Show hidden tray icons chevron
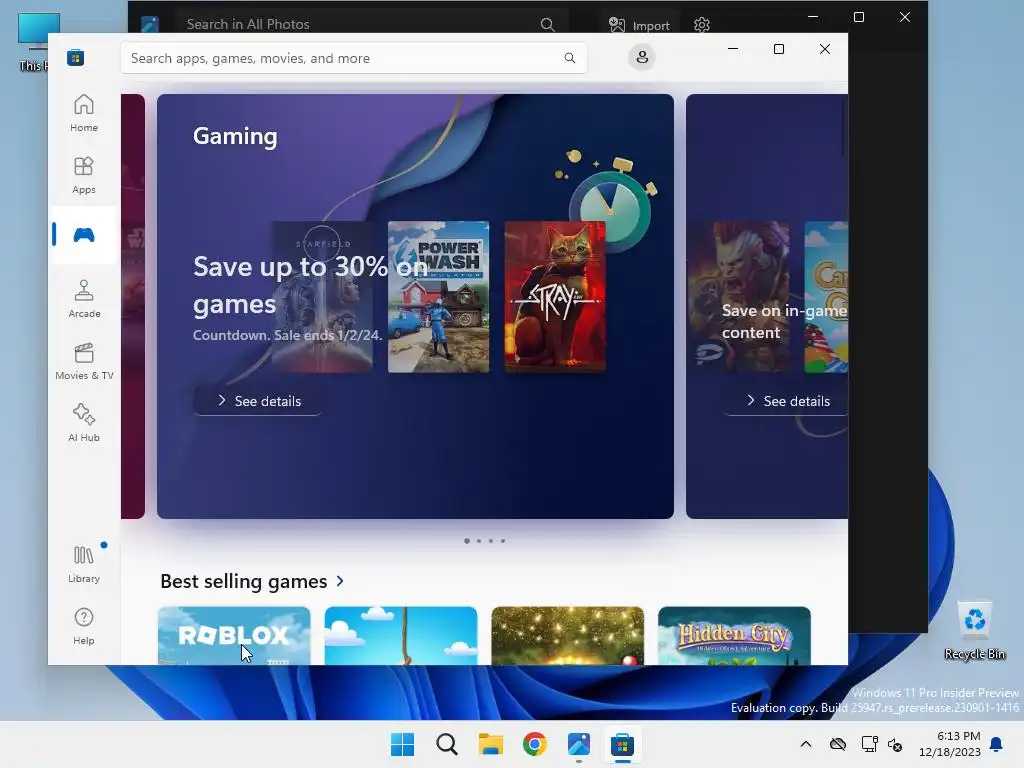The width and height of the screenshot is (1024, 768). 806,744
